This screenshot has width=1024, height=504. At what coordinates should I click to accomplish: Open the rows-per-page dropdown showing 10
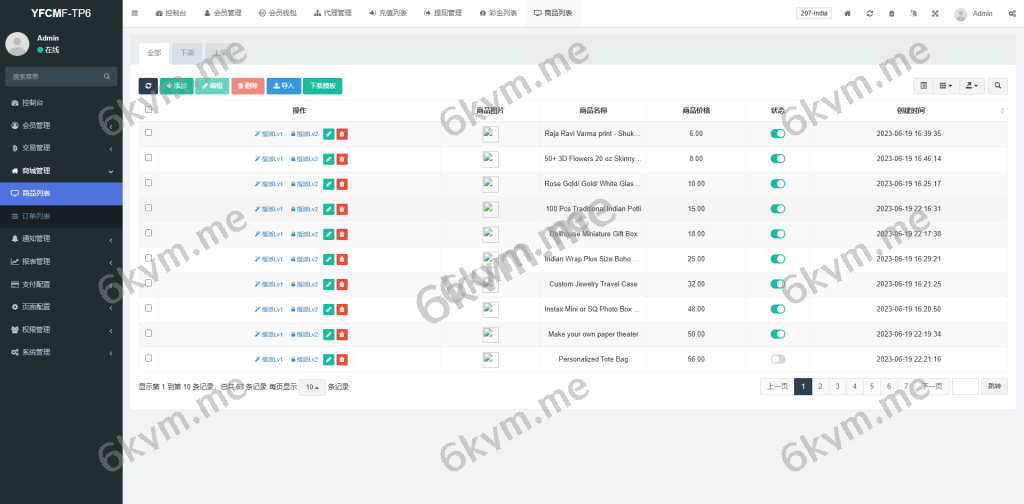[312, 387]
